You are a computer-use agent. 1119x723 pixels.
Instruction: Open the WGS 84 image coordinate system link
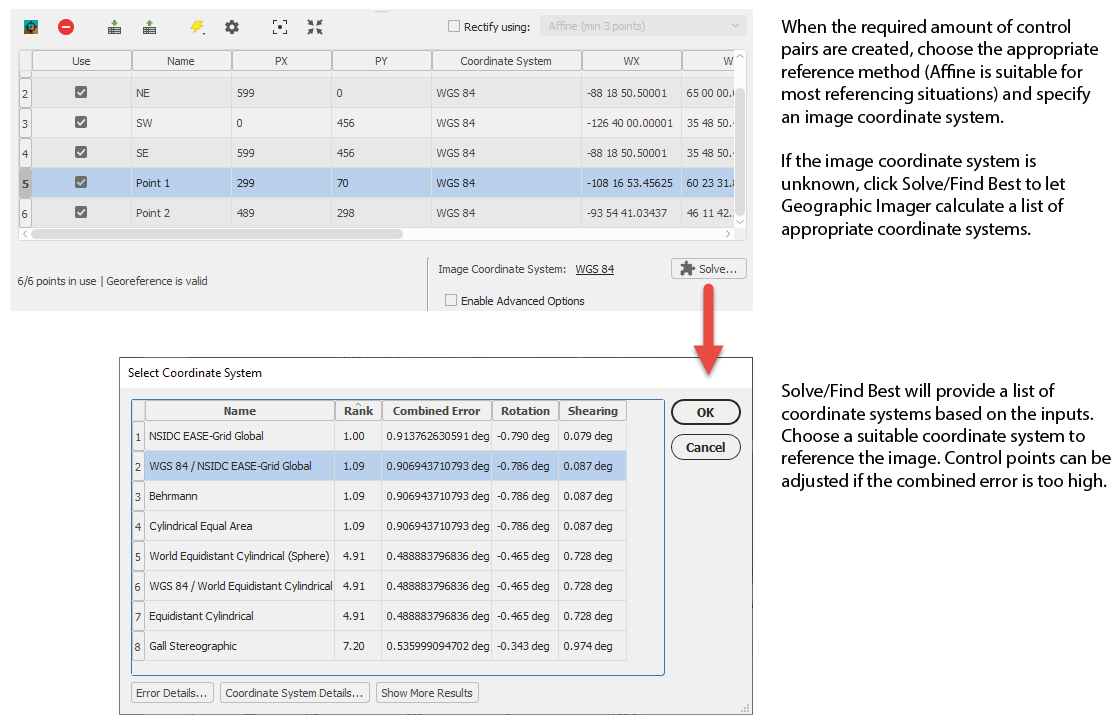click(x=594, y=269)
